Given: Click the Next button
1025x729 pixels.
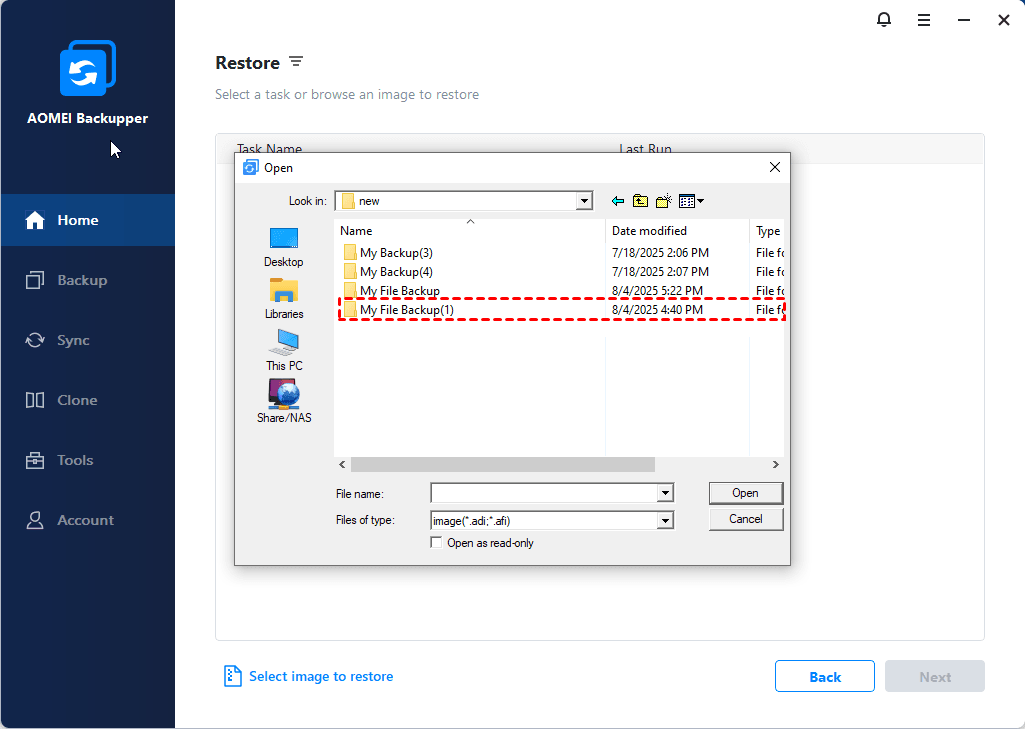Looking at the screenshot, I should click(x=935, y=677).
